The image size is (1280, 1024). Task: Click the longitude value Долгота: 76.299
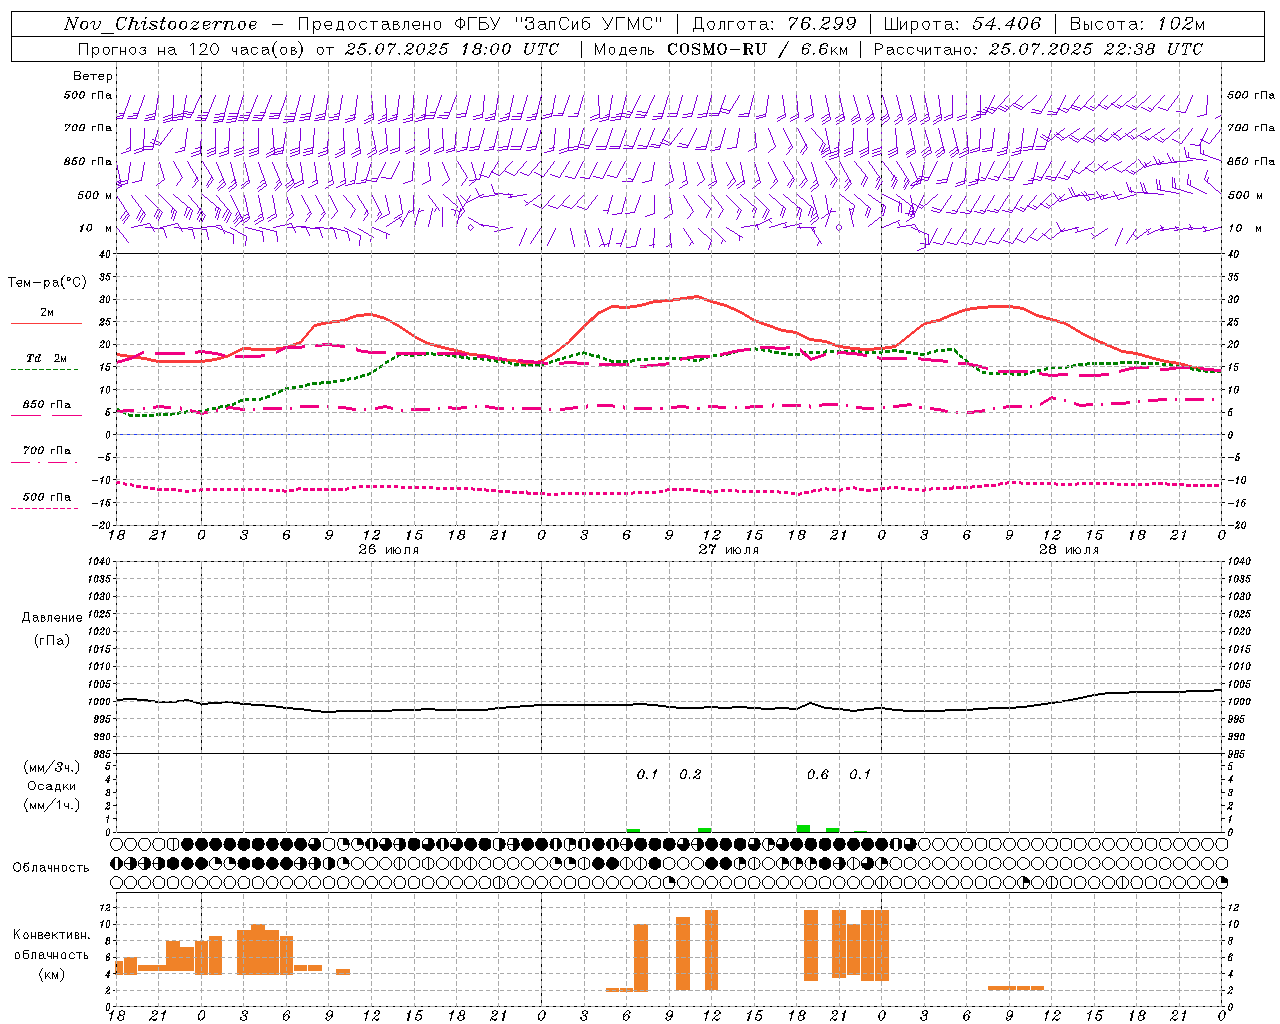pyautogui.click(x=774, y=24)
